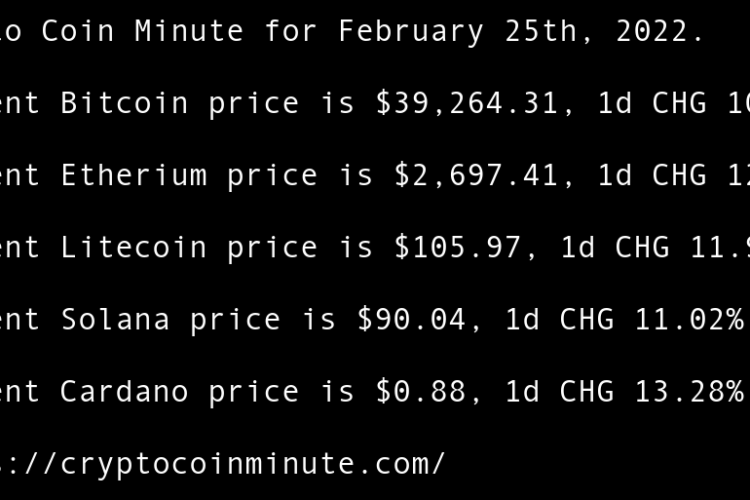750x500 pixels.
Task: Click the word Bitcoin
Action: pos(124,103)
